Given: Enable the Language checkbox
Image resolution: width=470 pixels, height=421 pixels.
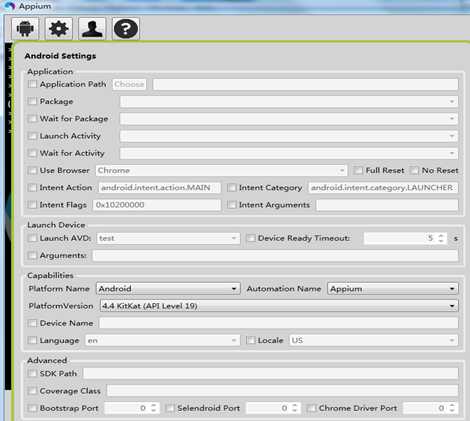Looking at the screenshot, I should click(32, 340).
